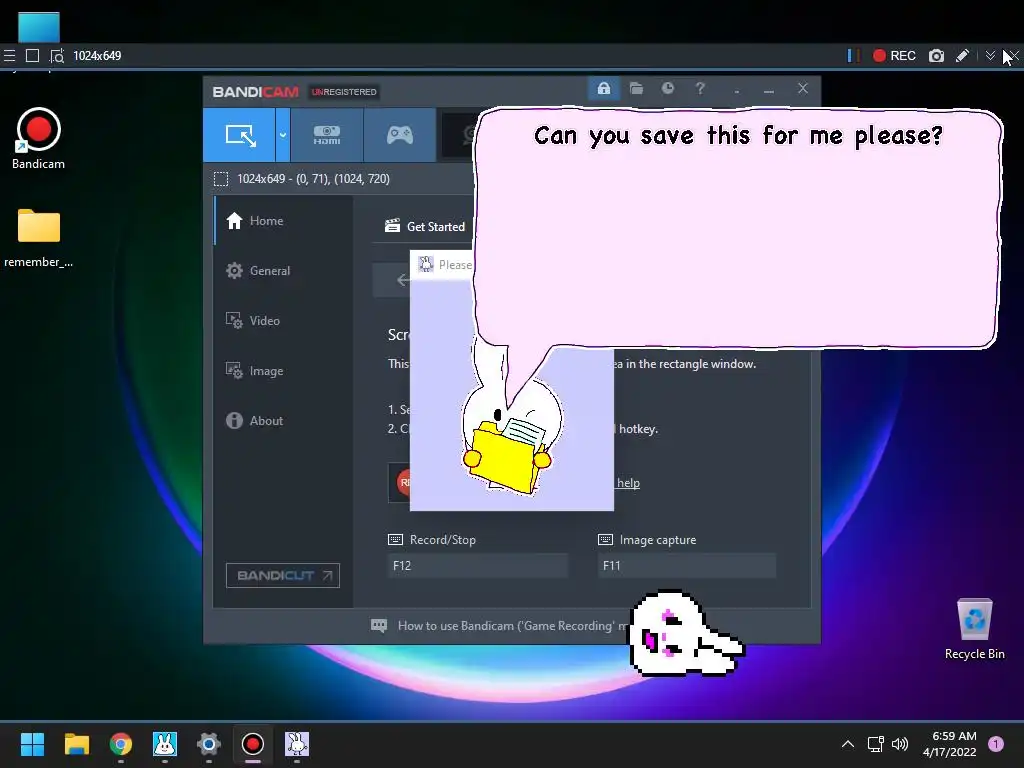Switch to HDMI device recording mode
1024x768 pixels.
point(327,135)
